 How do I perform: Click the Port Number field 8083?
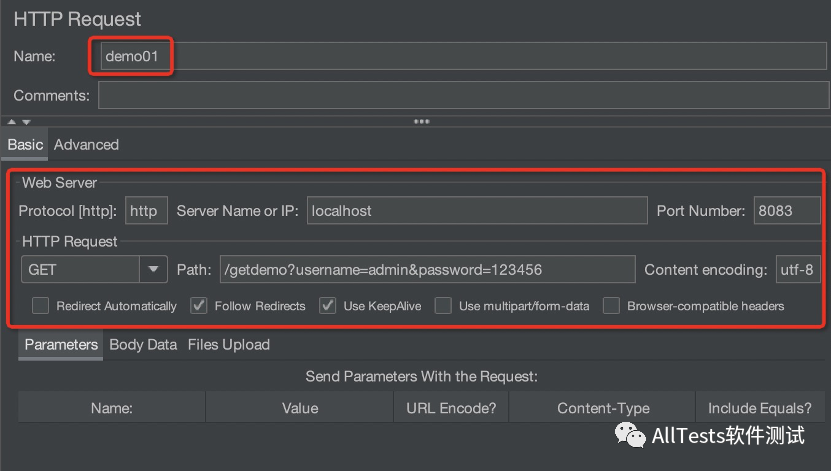click(x=787, y=211)
